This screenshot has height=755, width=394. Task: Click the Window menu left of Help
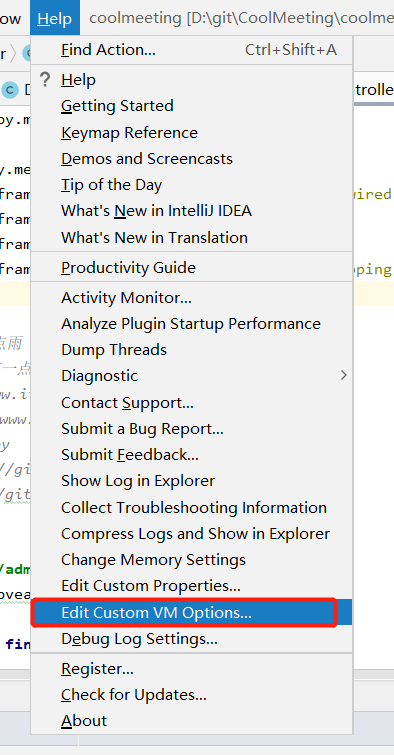(11, 18)
